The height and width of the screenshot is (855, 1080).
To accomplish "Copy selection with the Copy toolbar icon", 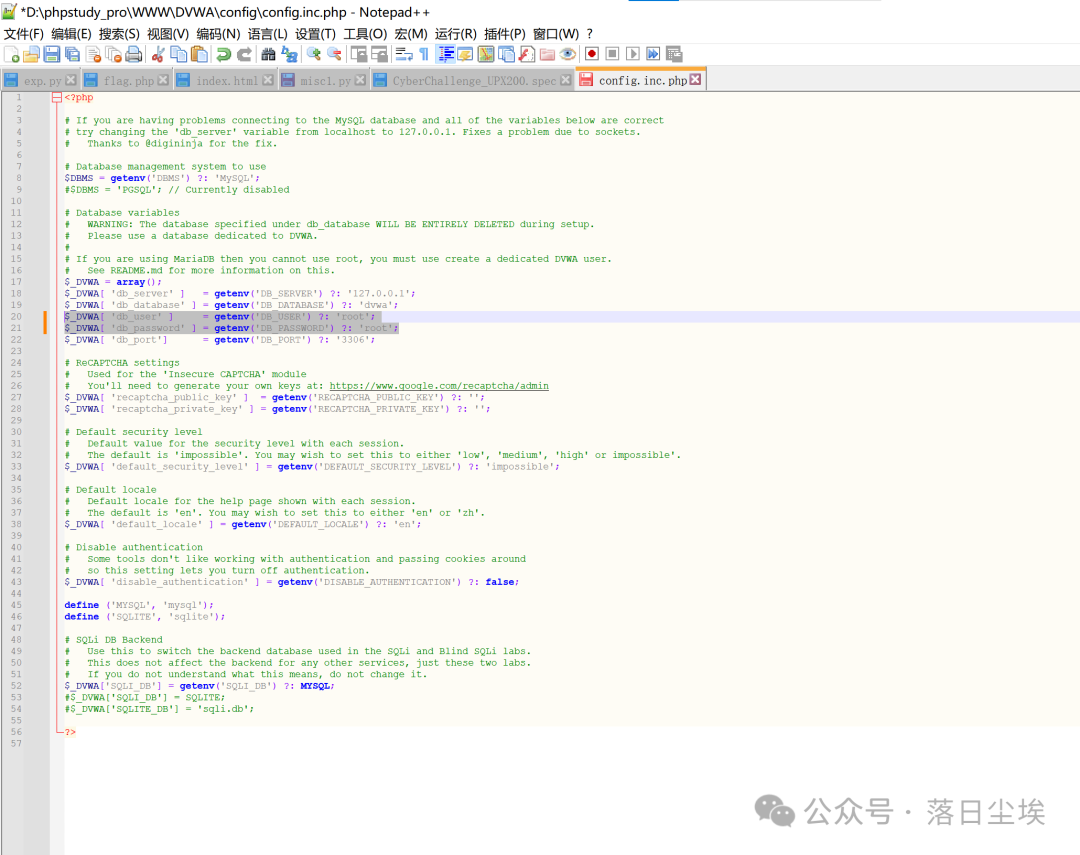I will [178, 54].
